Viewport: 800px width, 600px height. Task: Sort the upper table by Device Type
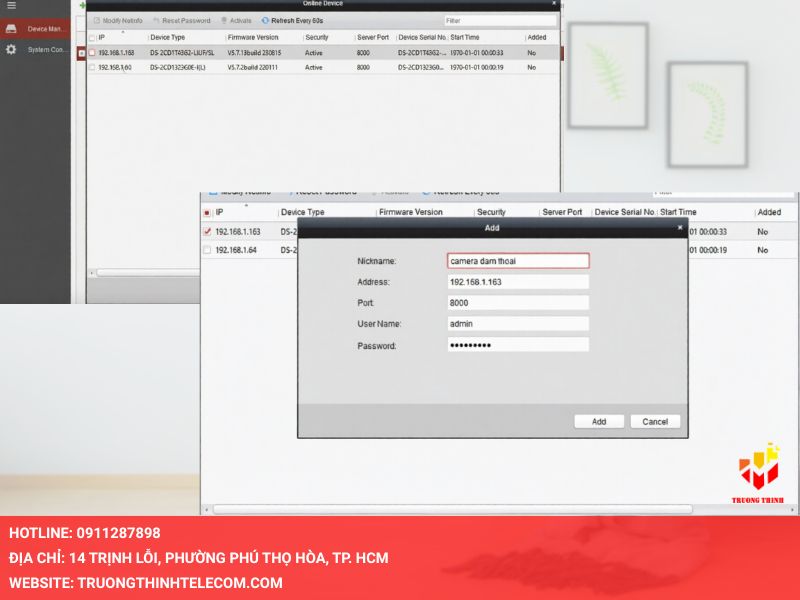(x=167, y=37)
